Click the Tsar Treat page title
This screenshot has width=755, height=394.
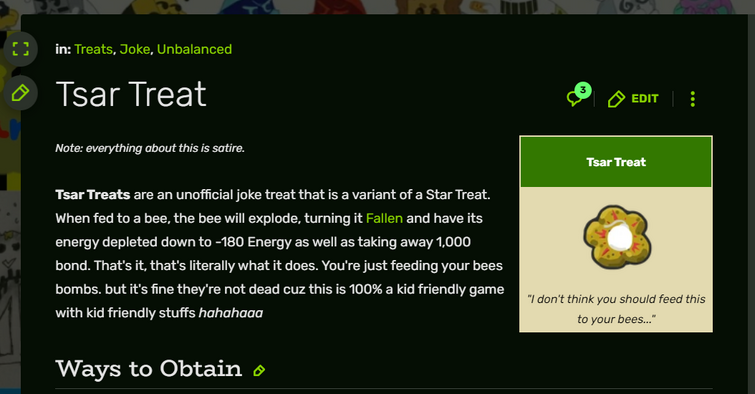[131, 94]
